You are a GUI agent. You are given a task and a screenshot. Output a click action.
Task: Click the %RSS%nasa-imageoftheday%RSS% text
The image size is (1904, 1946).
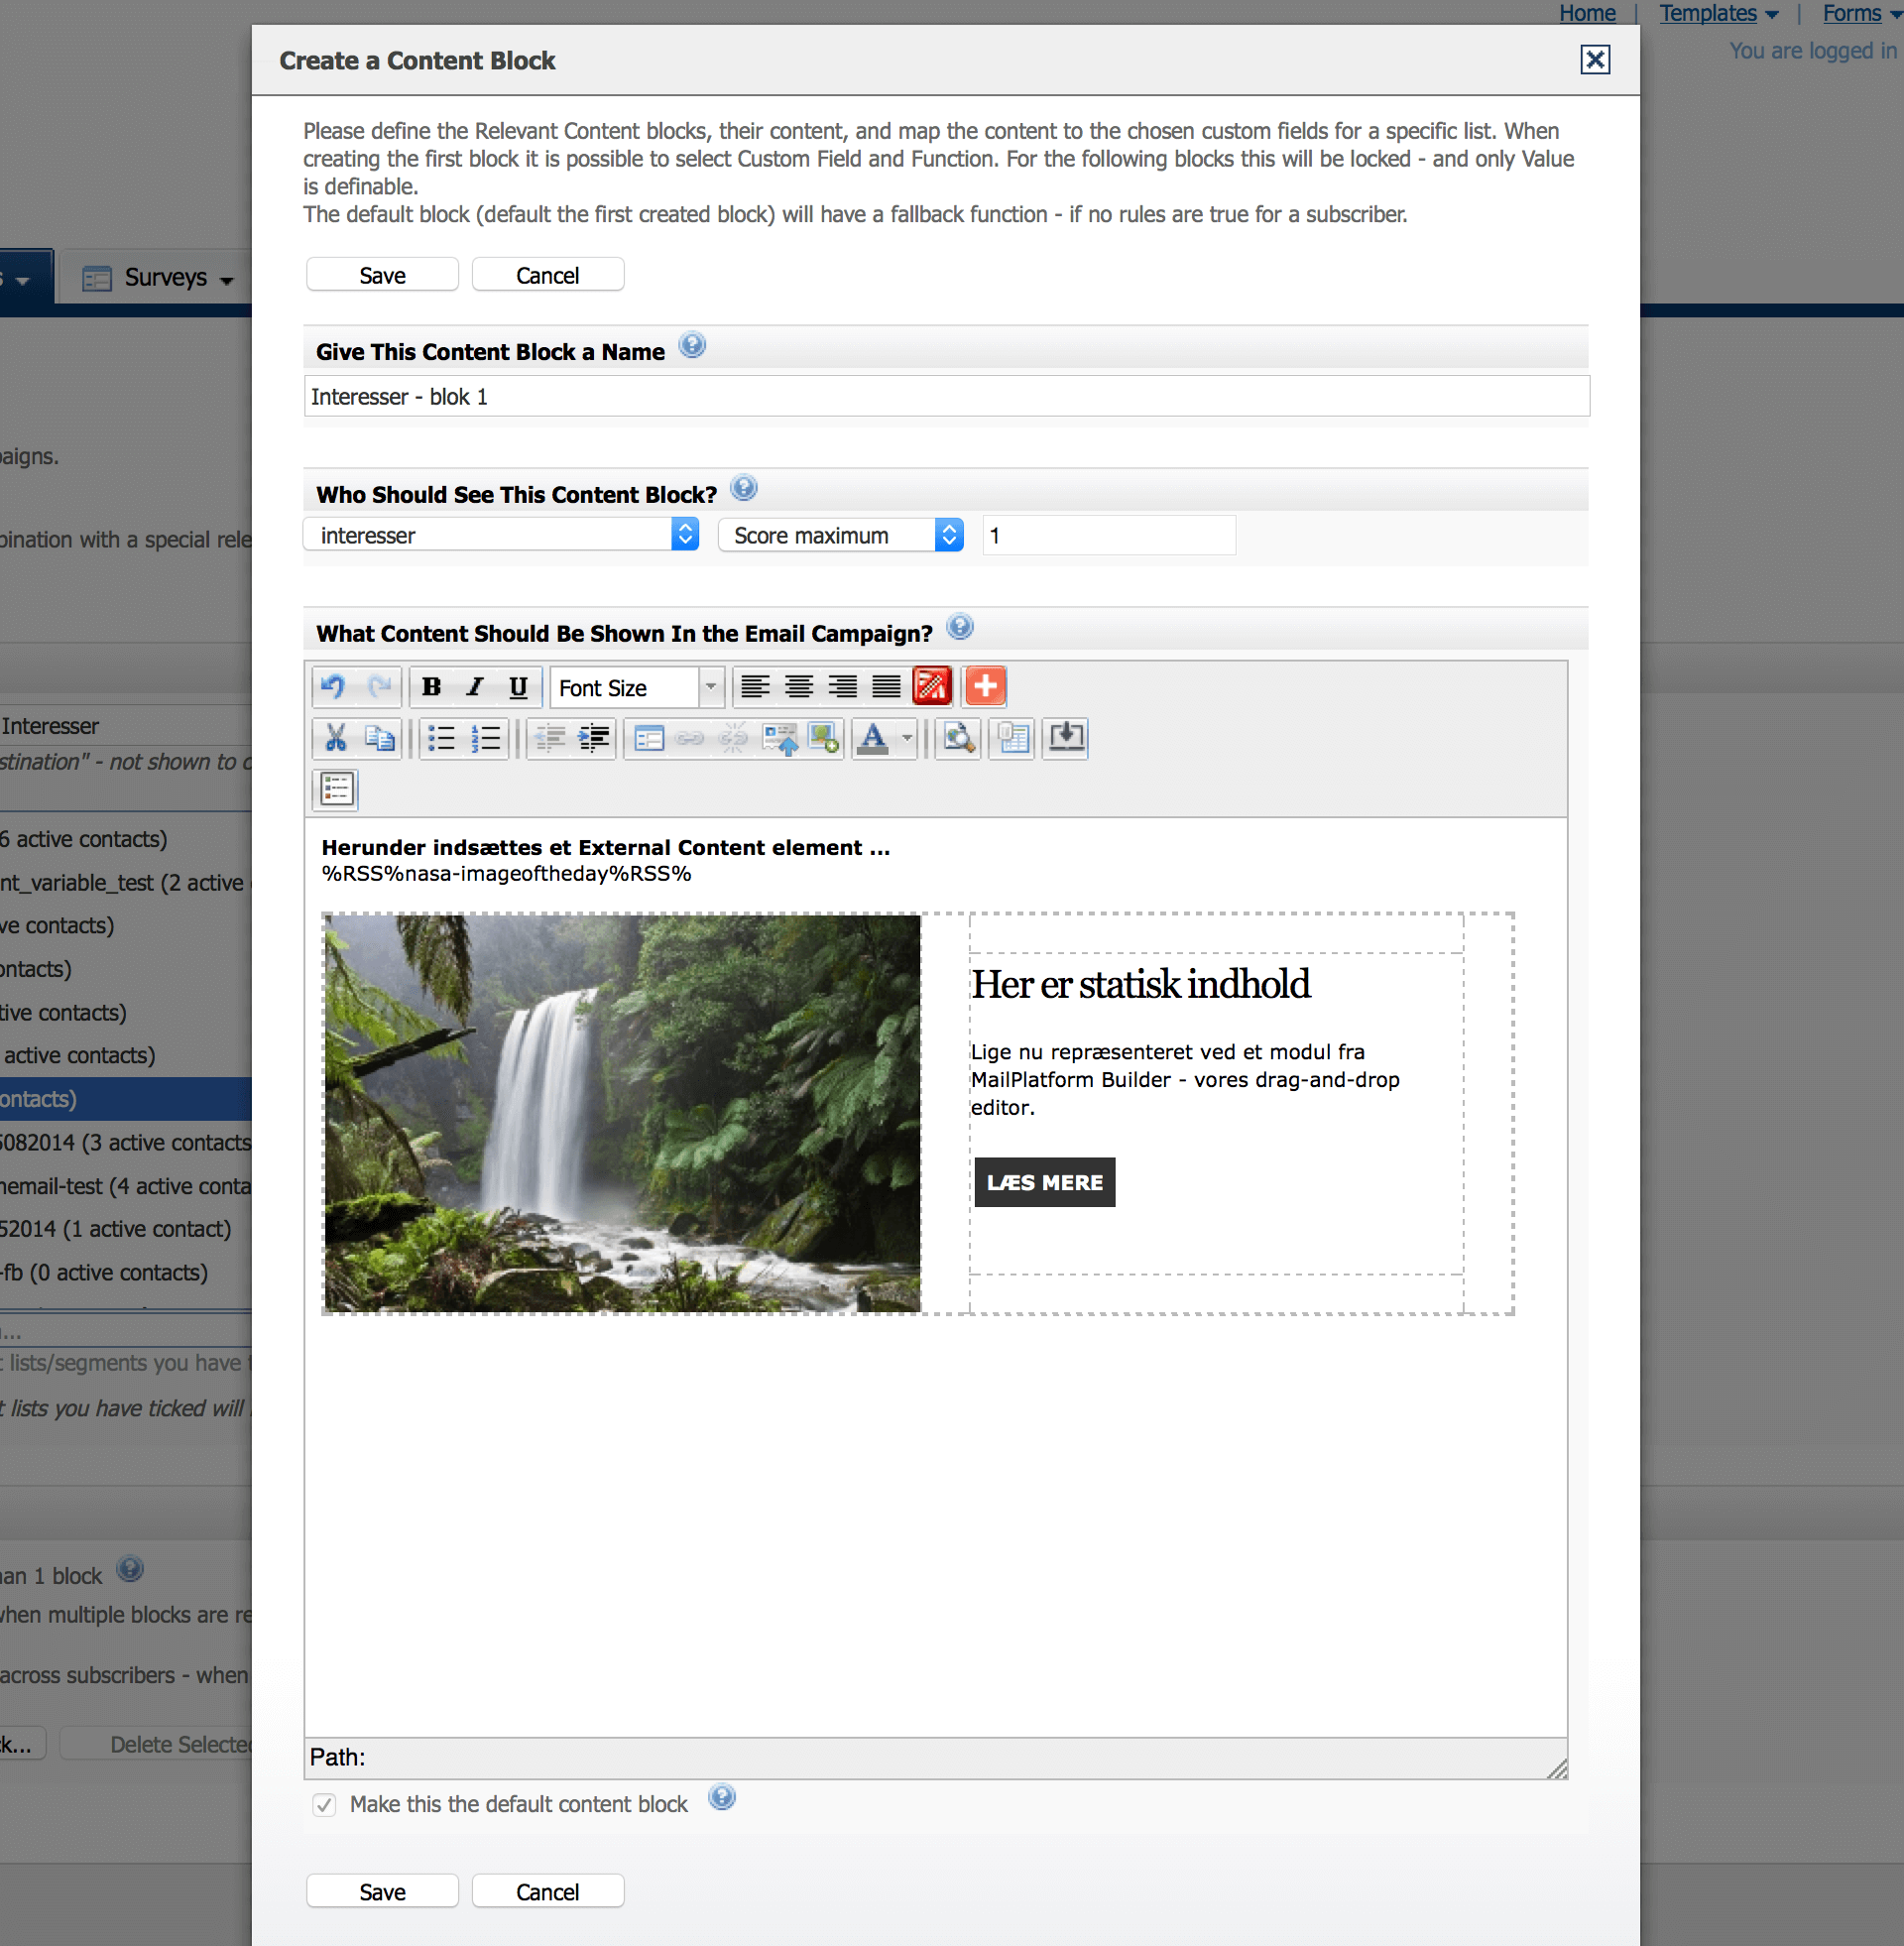[x=506, y=873]
